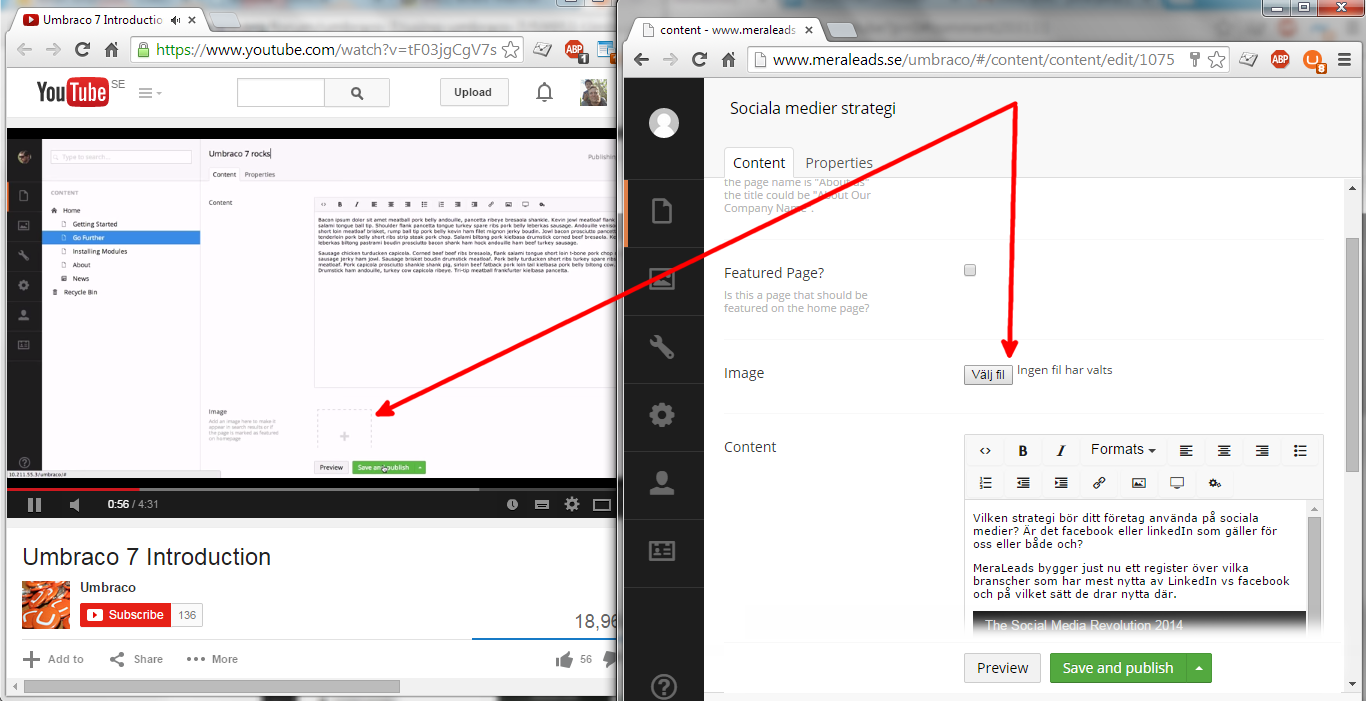Viewport: 1366px width, 701px height.
Task: Switch to the Properties tab
Action: coord(839,163)
